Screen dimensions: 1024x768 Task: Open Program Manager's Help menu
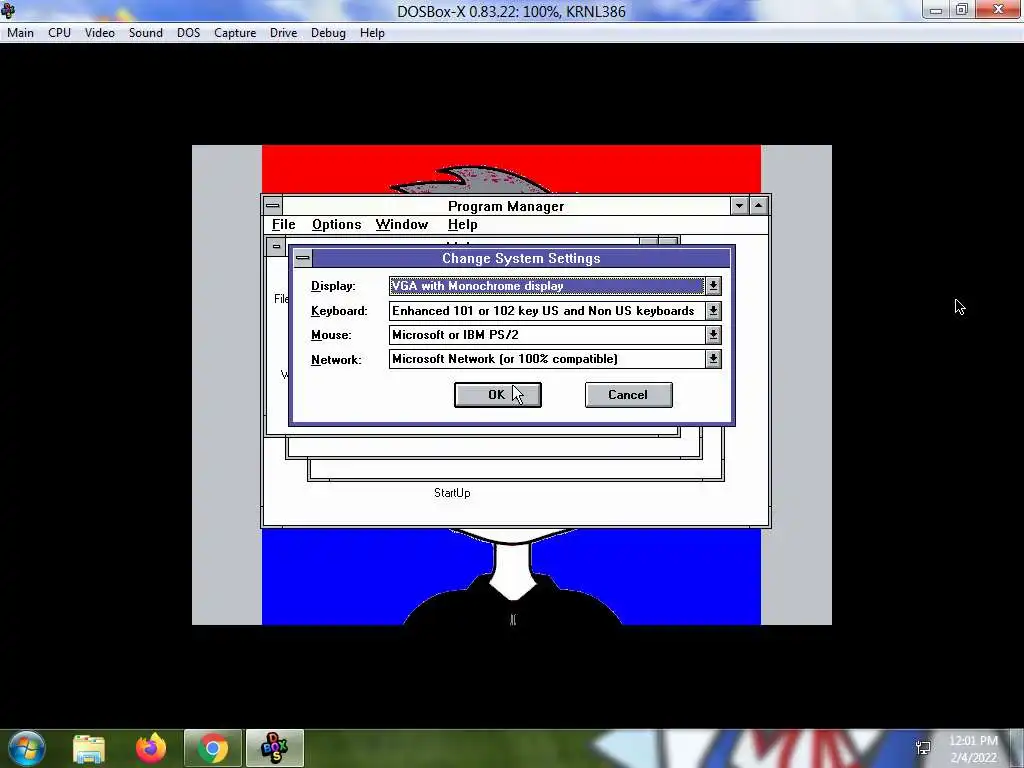tap(462, 225)
